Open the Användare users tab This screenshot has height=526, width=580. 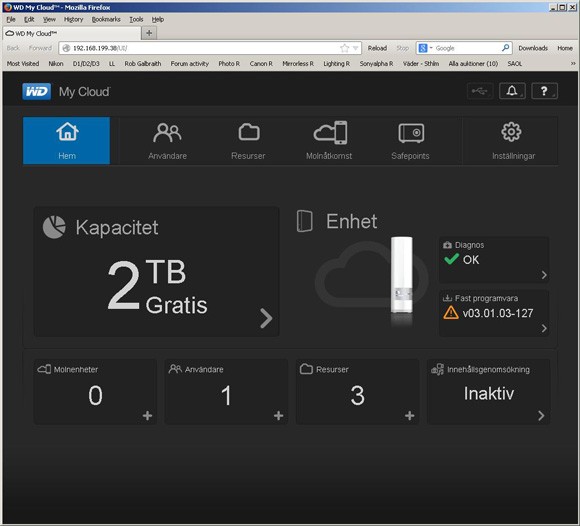pos(167,141)
